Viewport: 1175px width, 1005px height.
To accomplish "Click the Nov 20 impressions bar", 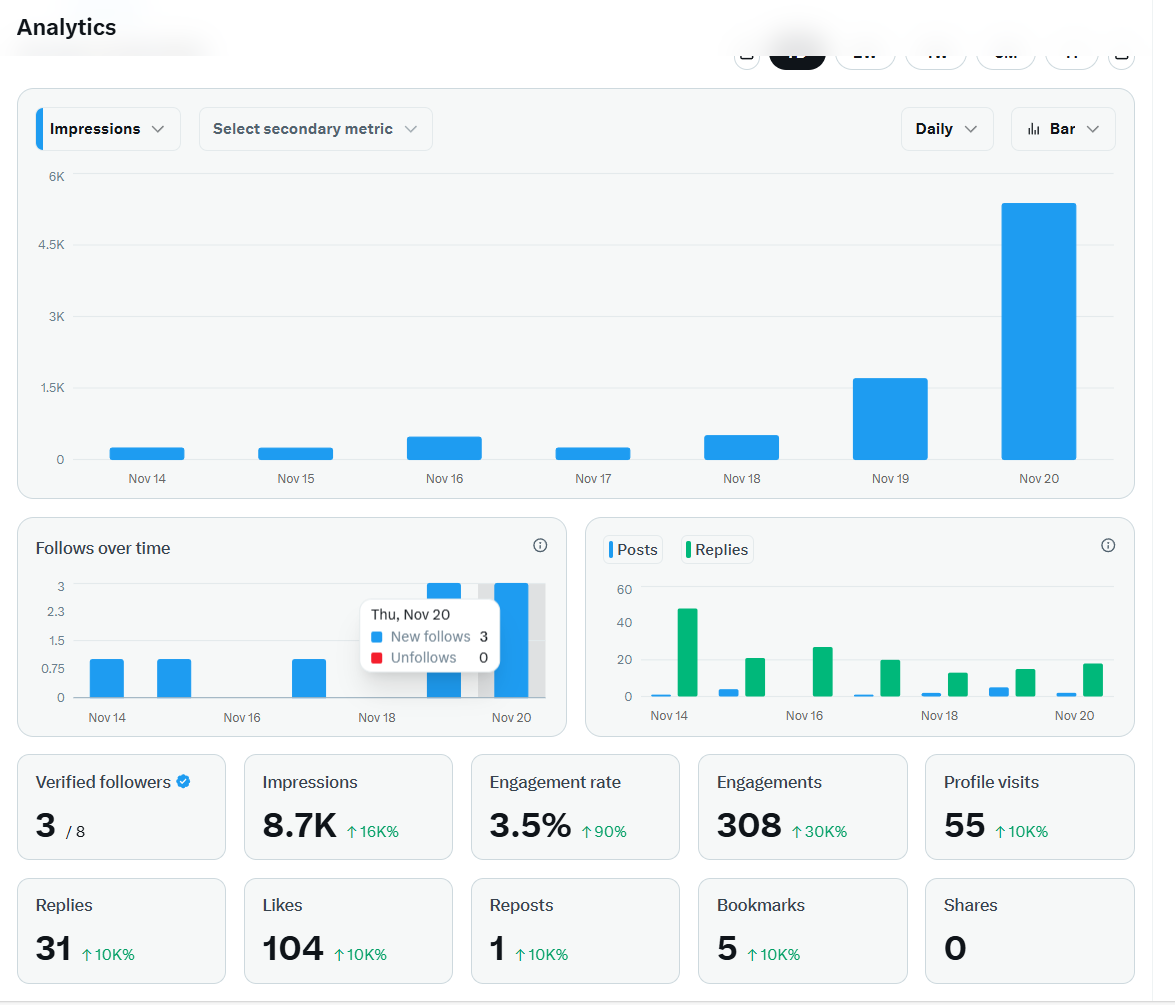I will tap(1039, 331).
